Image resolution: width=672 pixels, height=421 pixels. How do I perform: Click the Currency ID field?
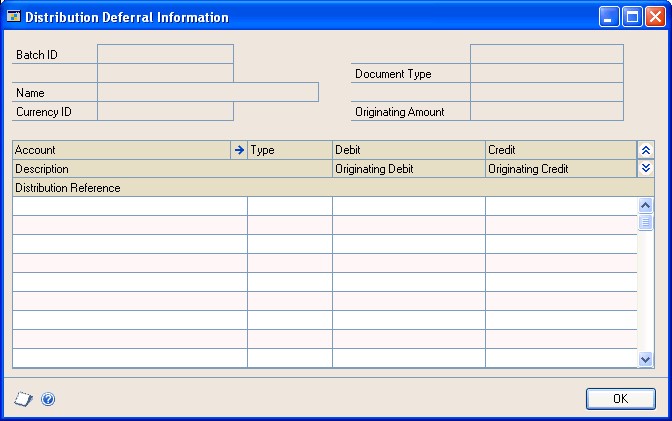165,111
